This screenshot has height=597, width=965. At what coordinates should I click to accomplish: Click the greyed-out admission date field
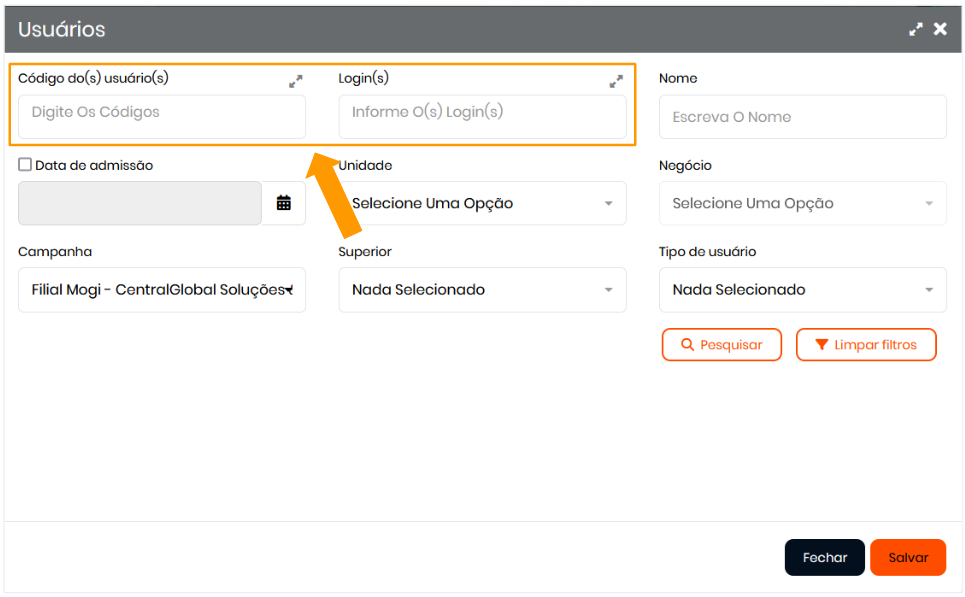(140, 203)
